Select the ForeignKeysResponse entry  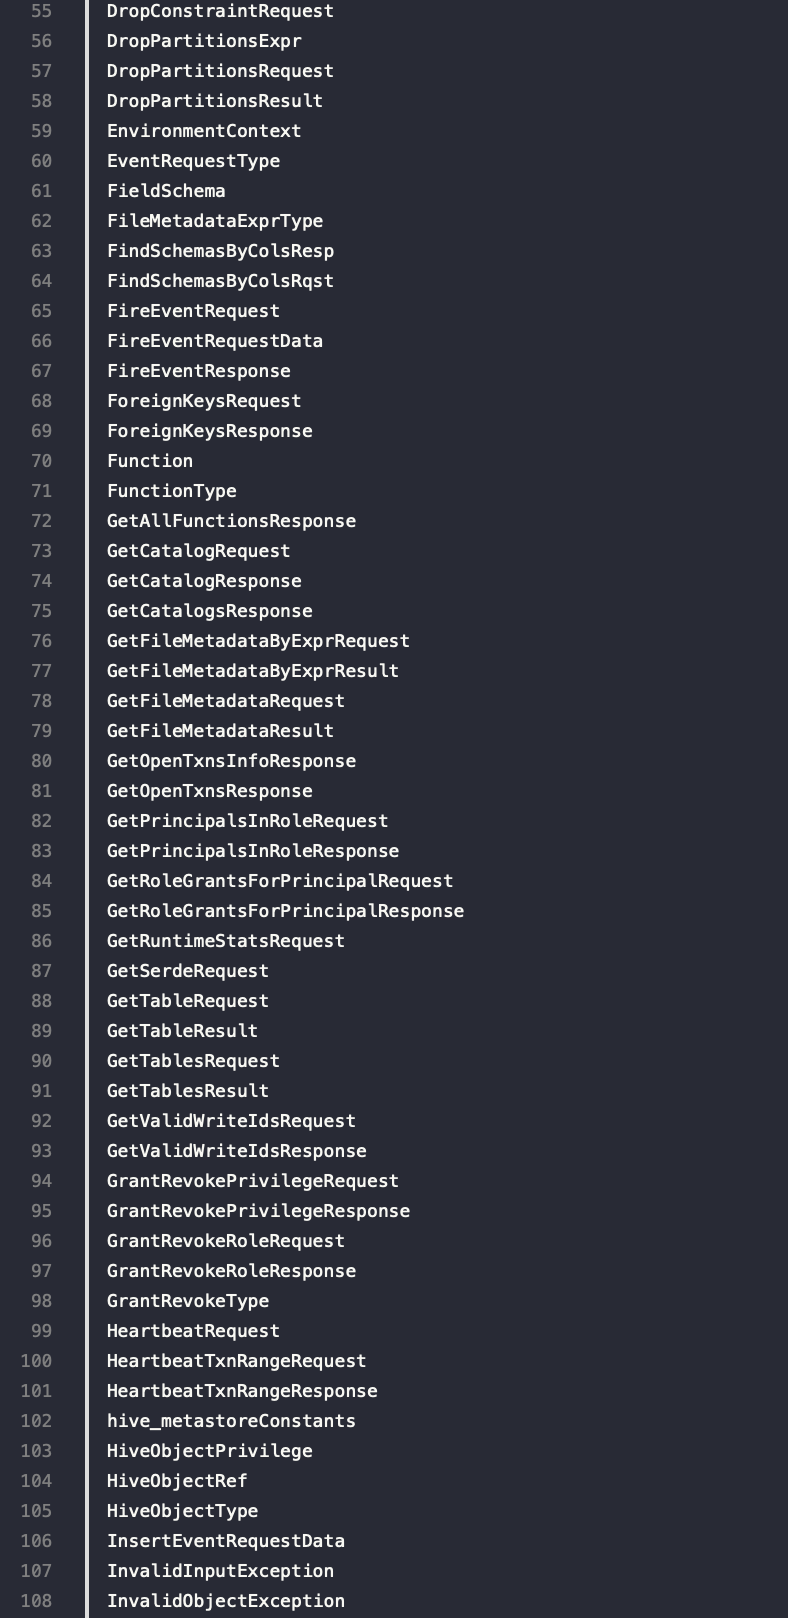[x=210, y=431]
